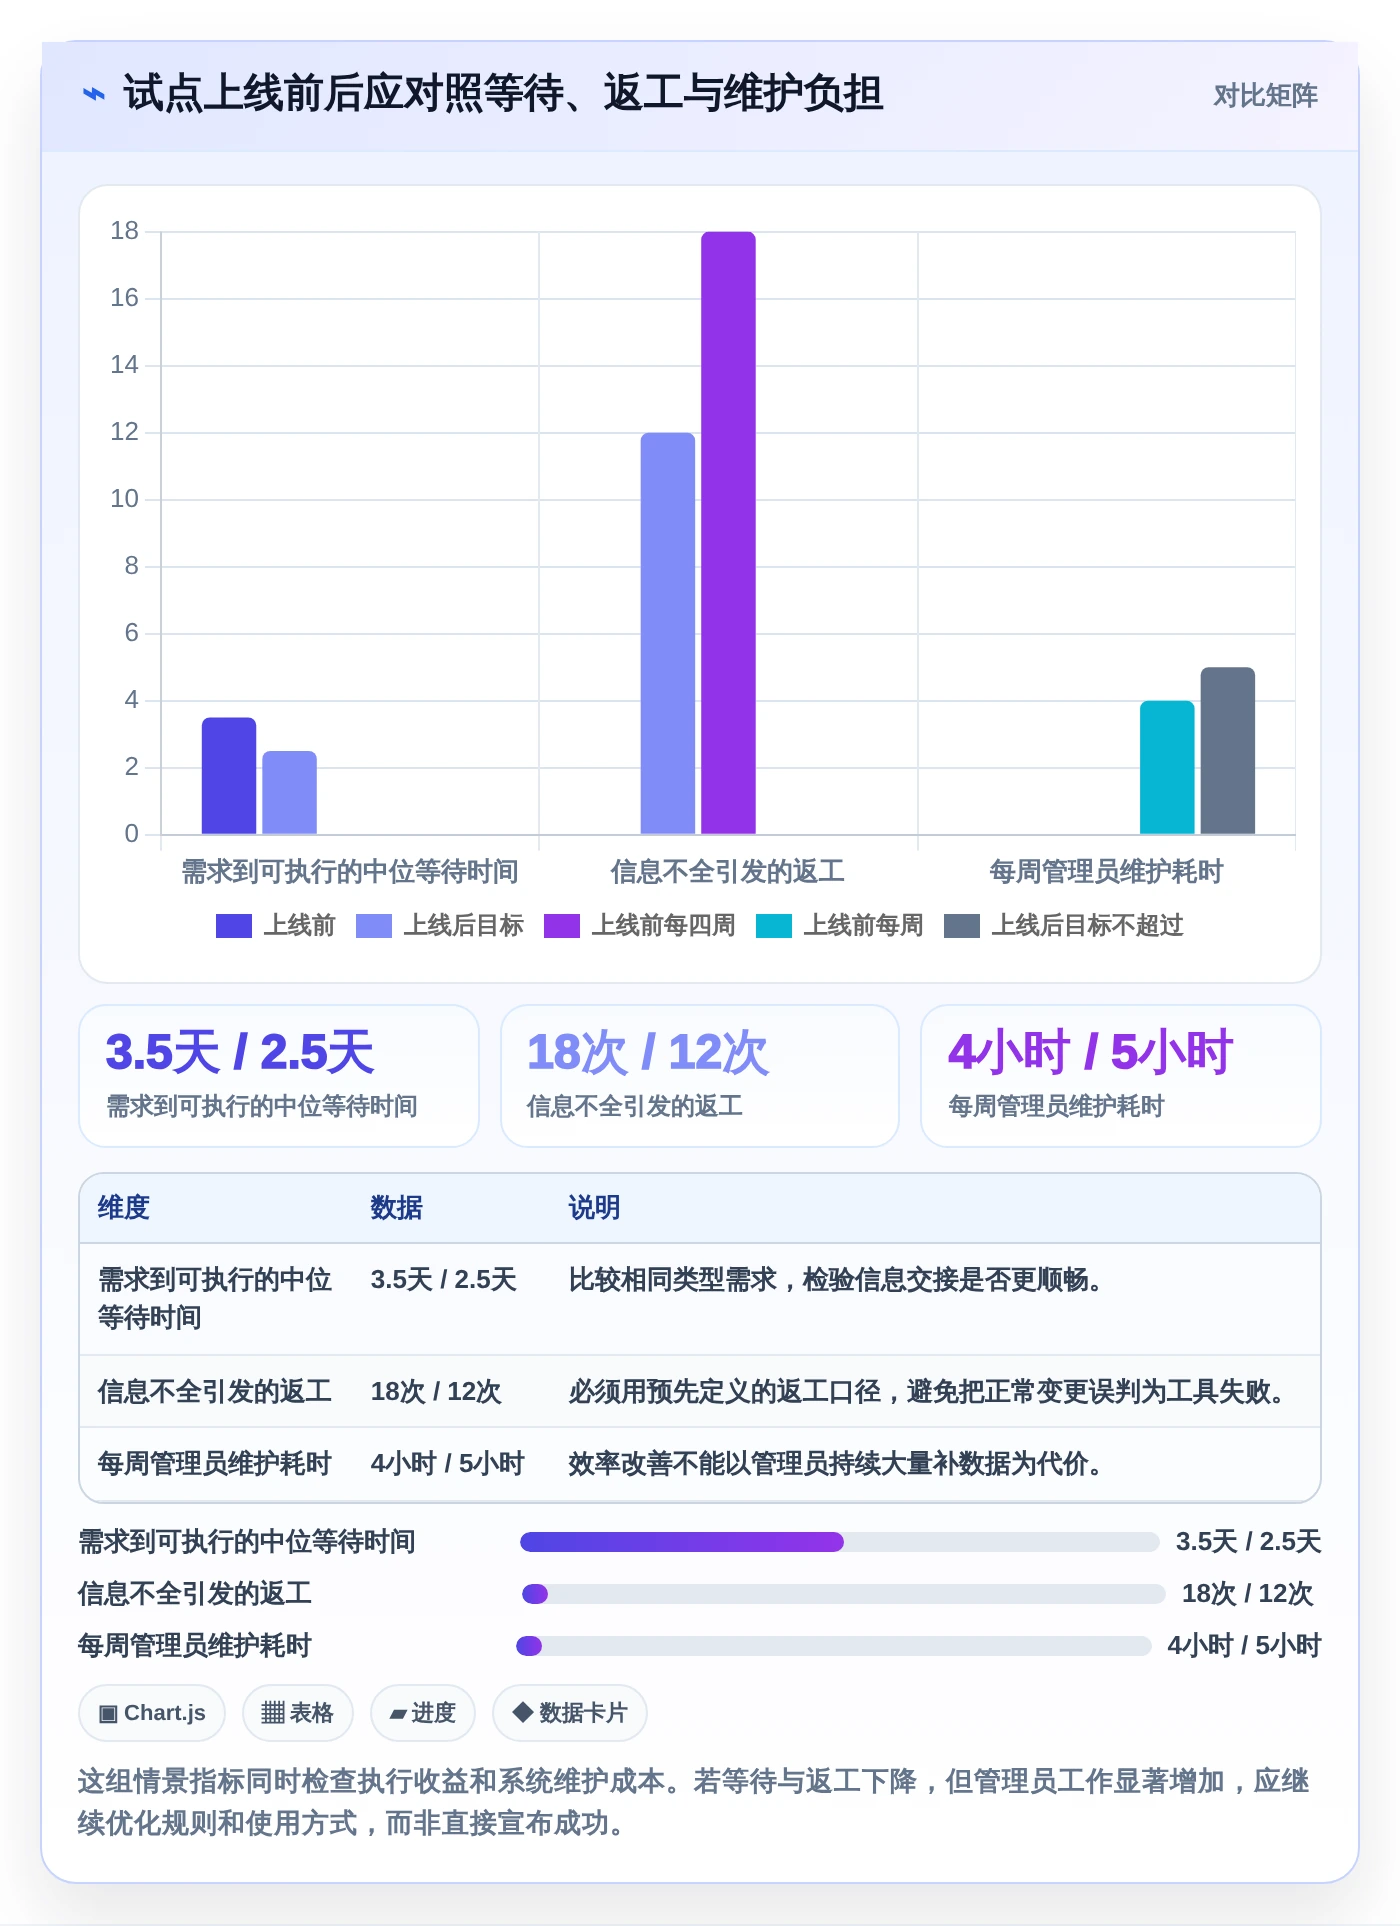Click the purple 上线前每四周 legend swatch
Viewport: 1400px width, 1926px height.
(562, 926)
